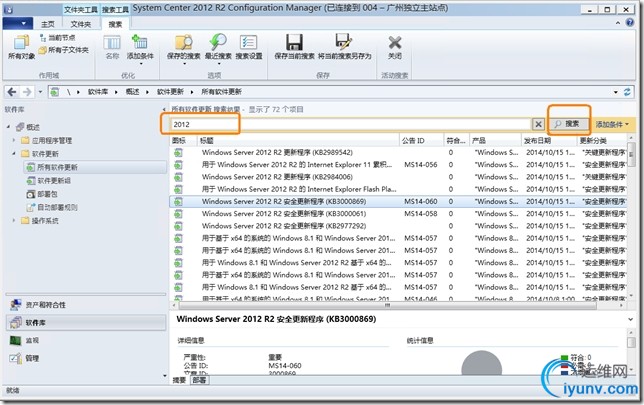Select All Subfolders (所有子文件夹) scope option
The height and width of the screenshot is (405, 644).
64,50
